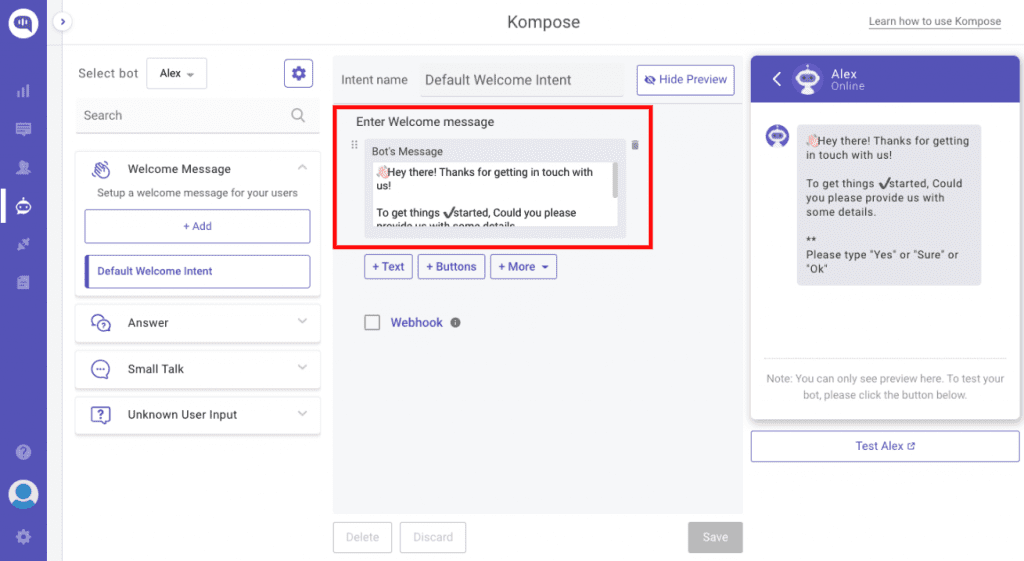This screenshot has height=561, width=1024.
Task: Click the bot settings gear button
Action: coord(298,73)
